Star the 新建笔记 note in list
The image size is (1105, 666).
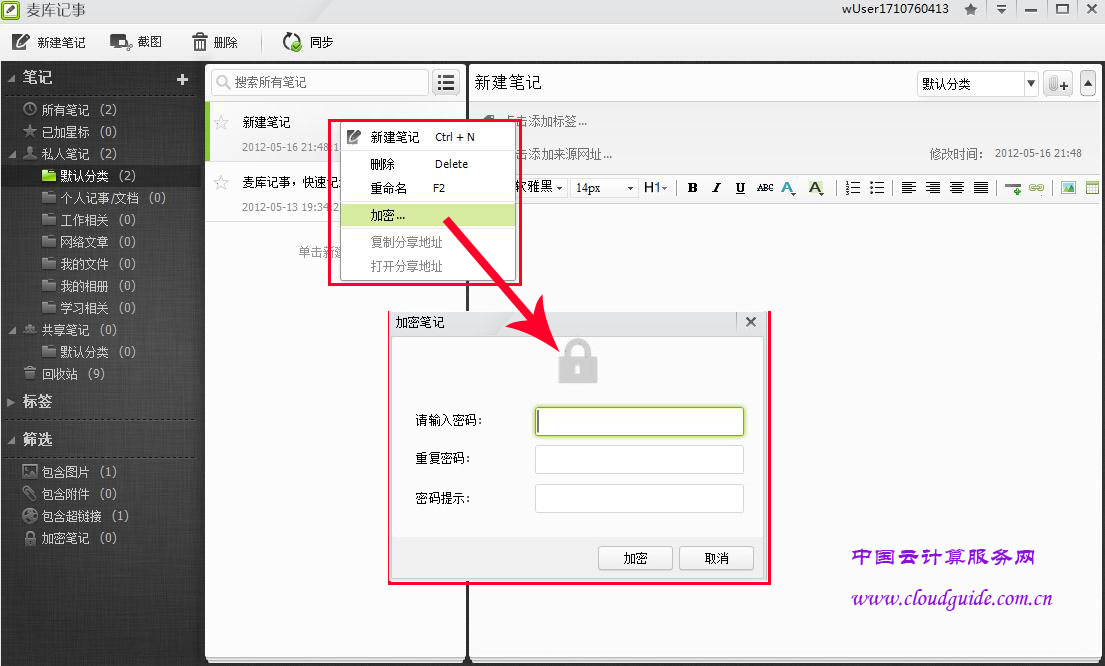[x=221, y=123]
